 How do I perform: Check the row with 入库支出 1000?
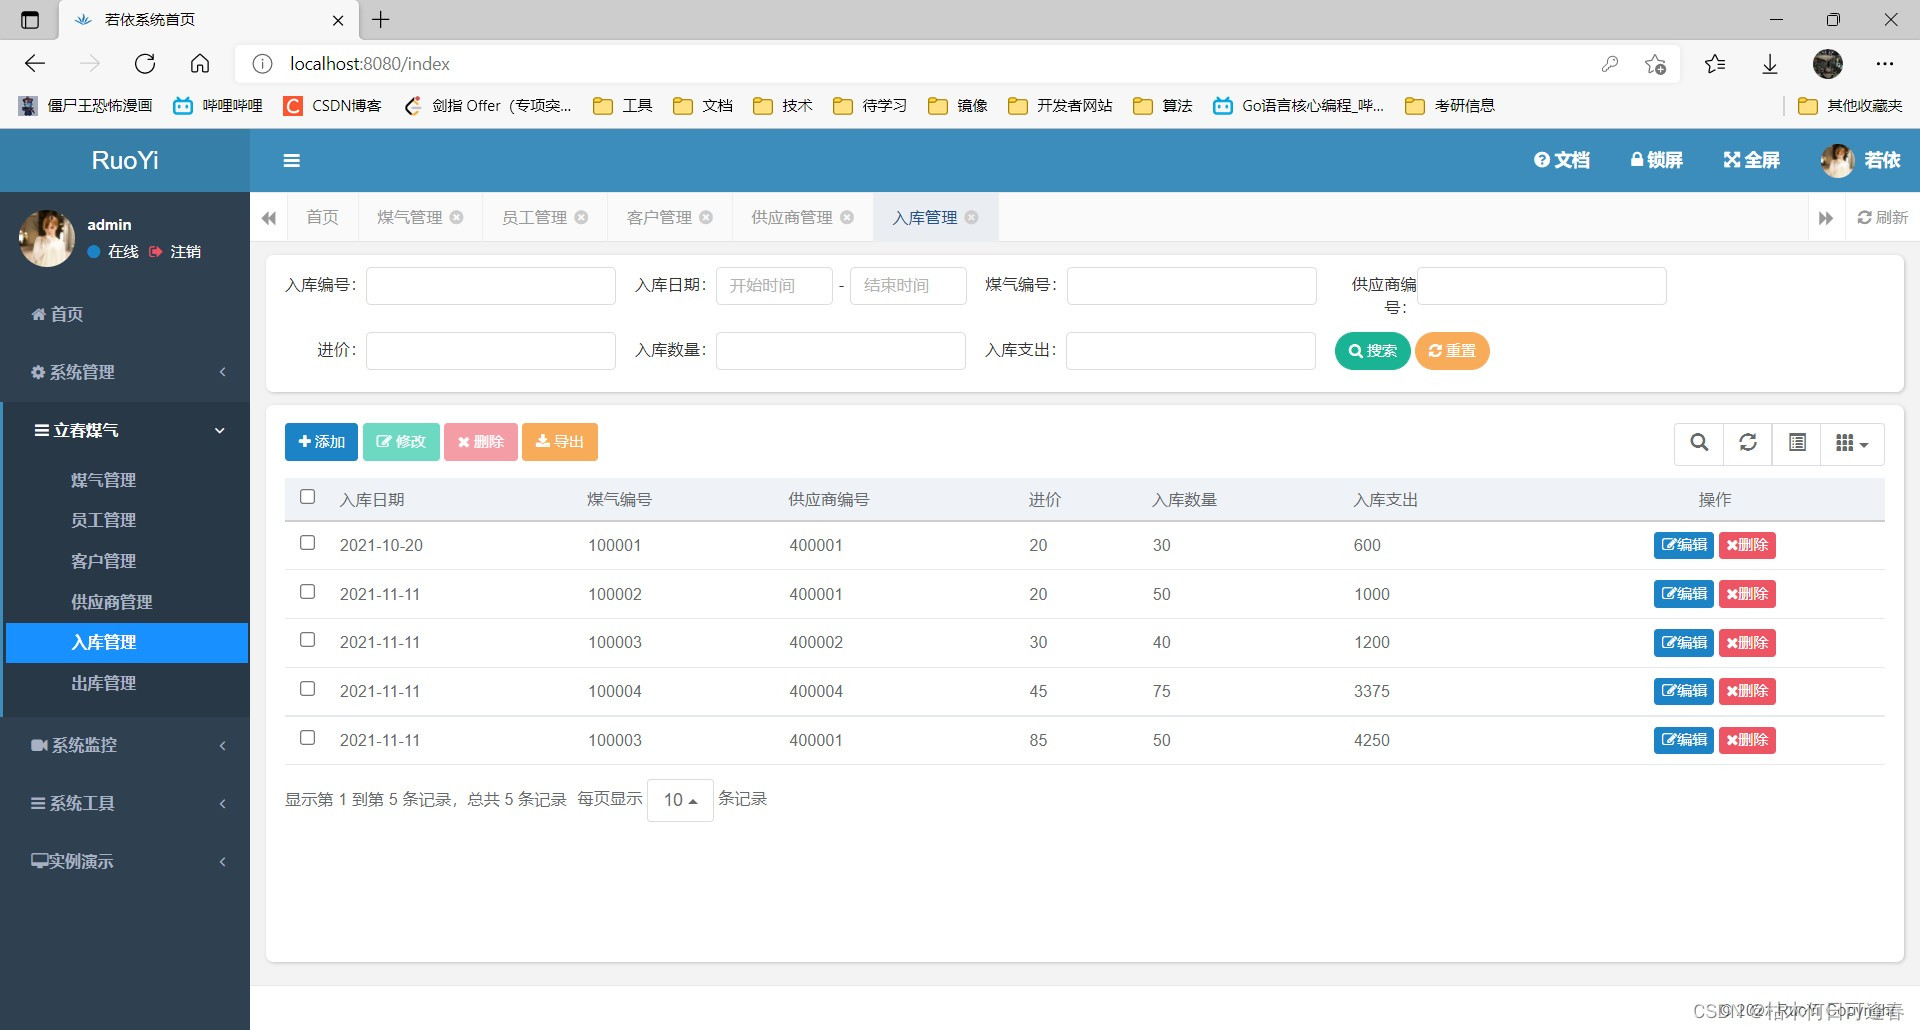307,592
